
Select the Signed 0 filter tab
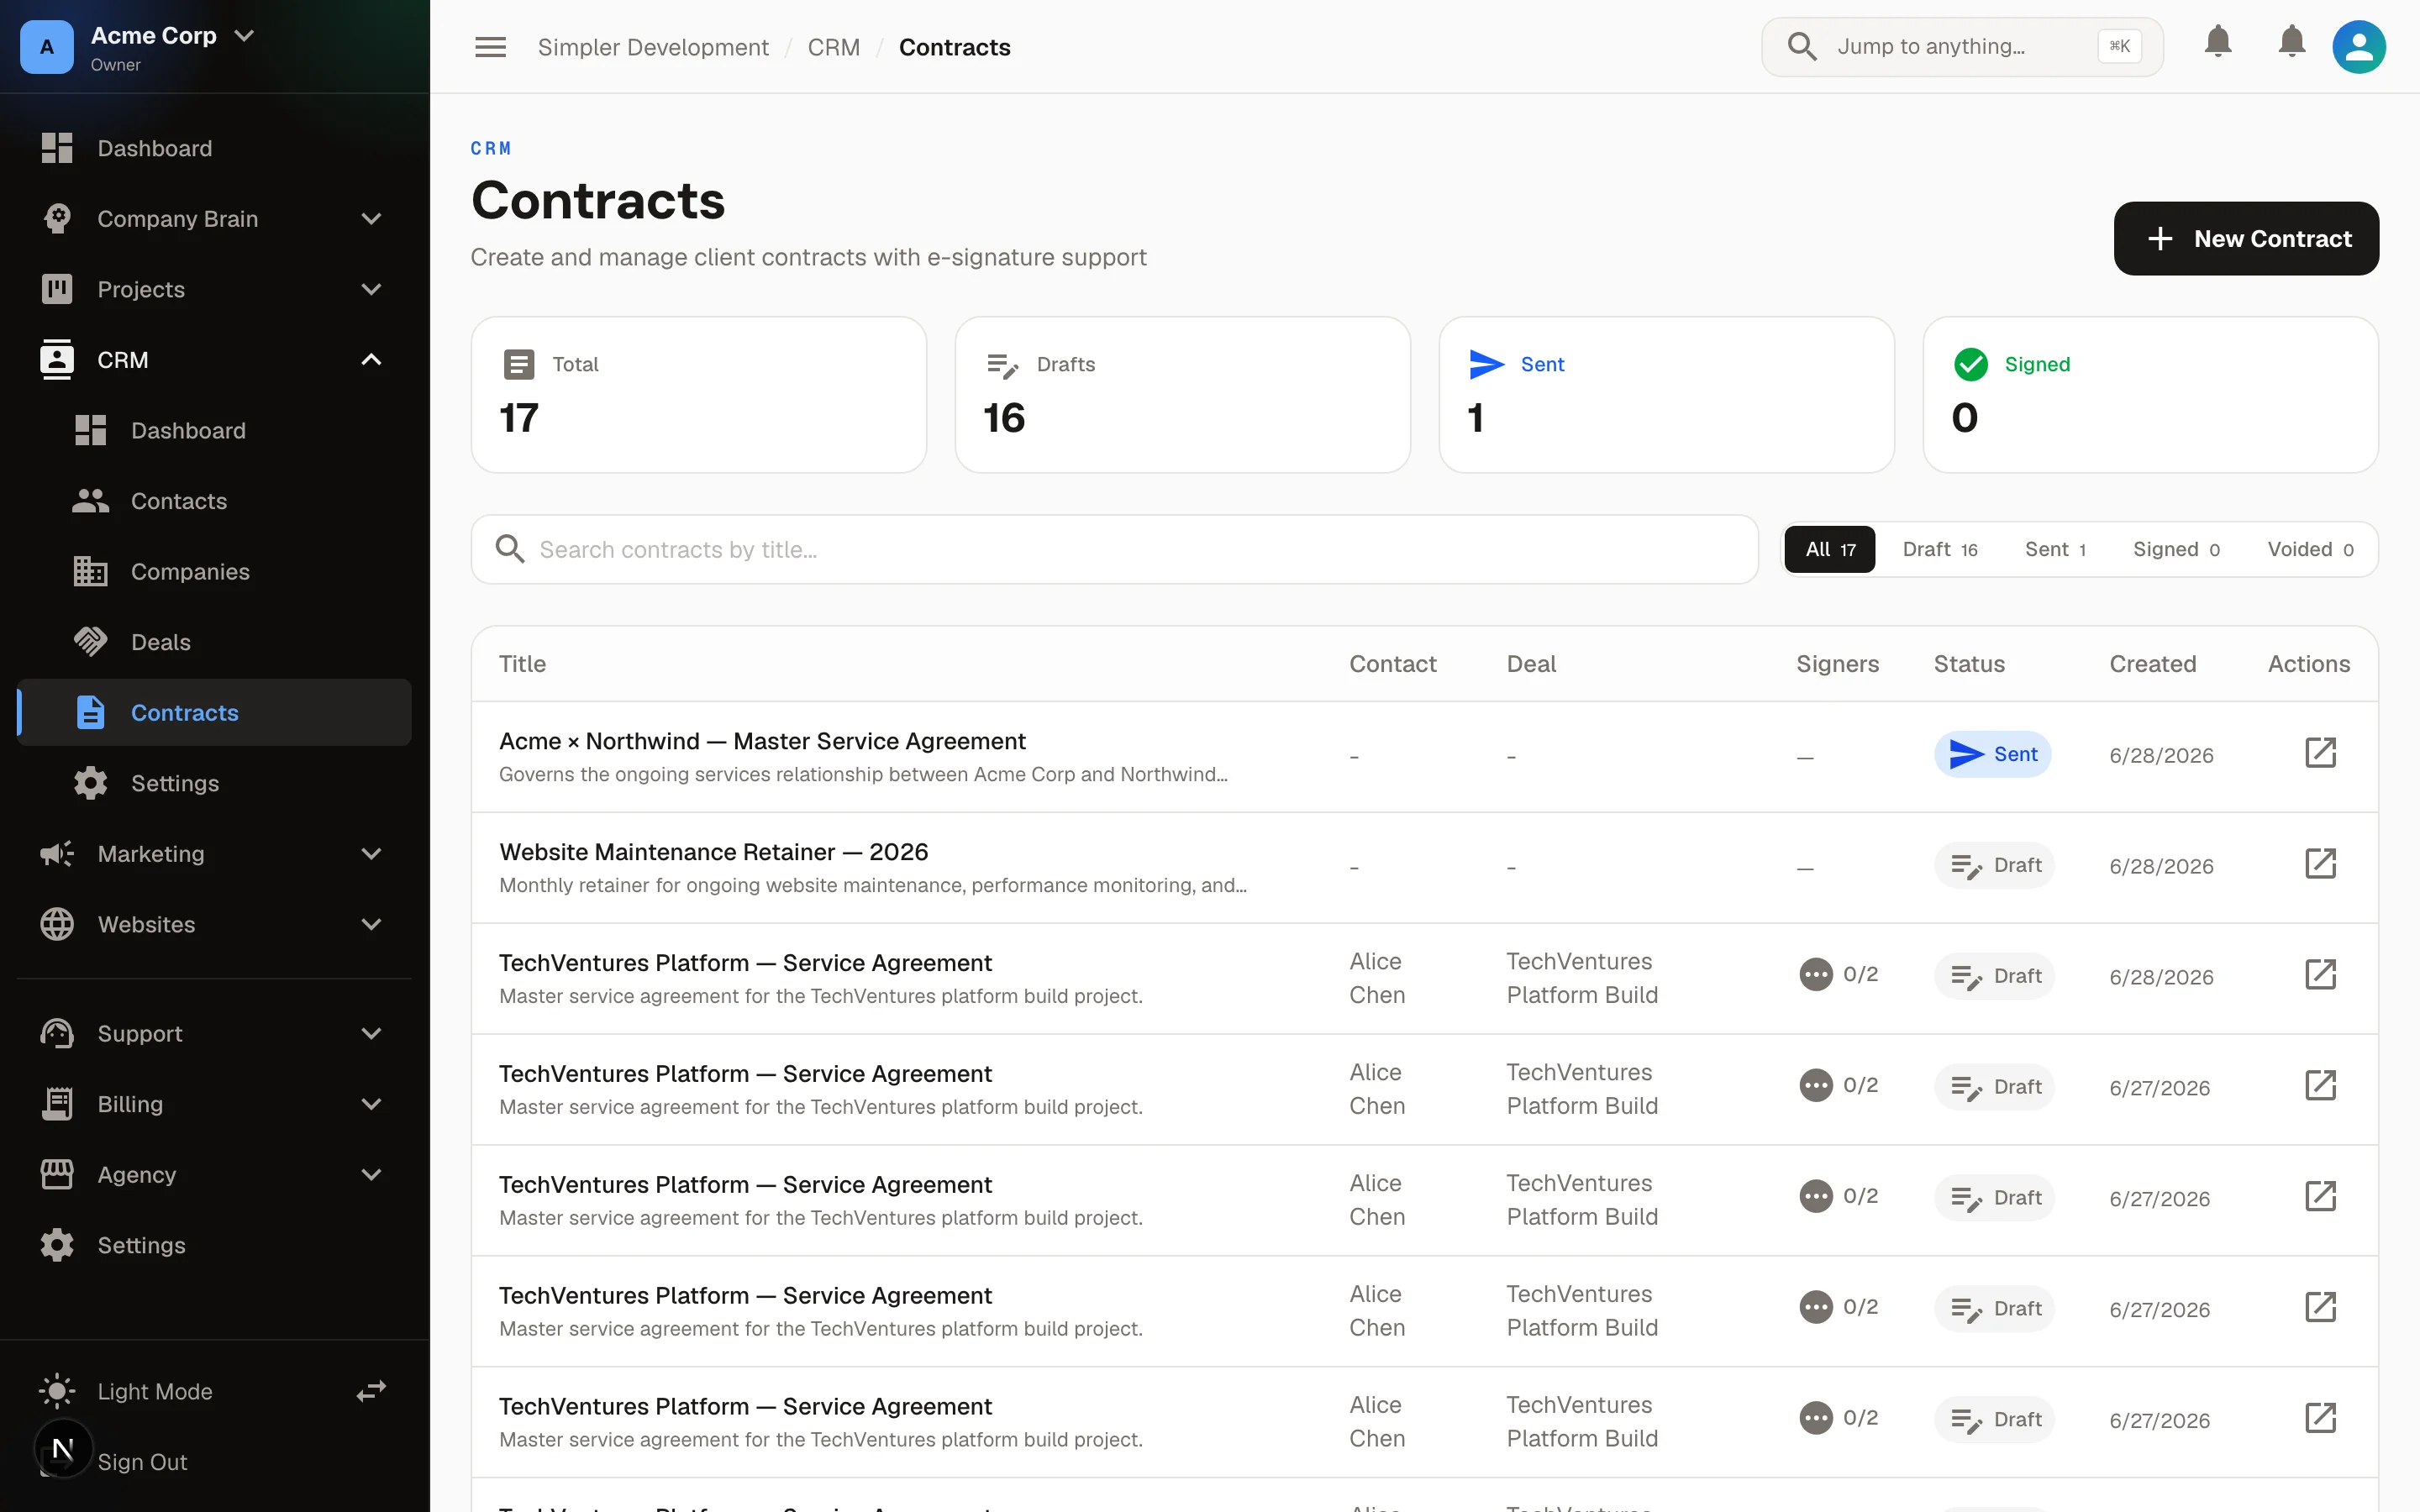tap(2176, 549)
